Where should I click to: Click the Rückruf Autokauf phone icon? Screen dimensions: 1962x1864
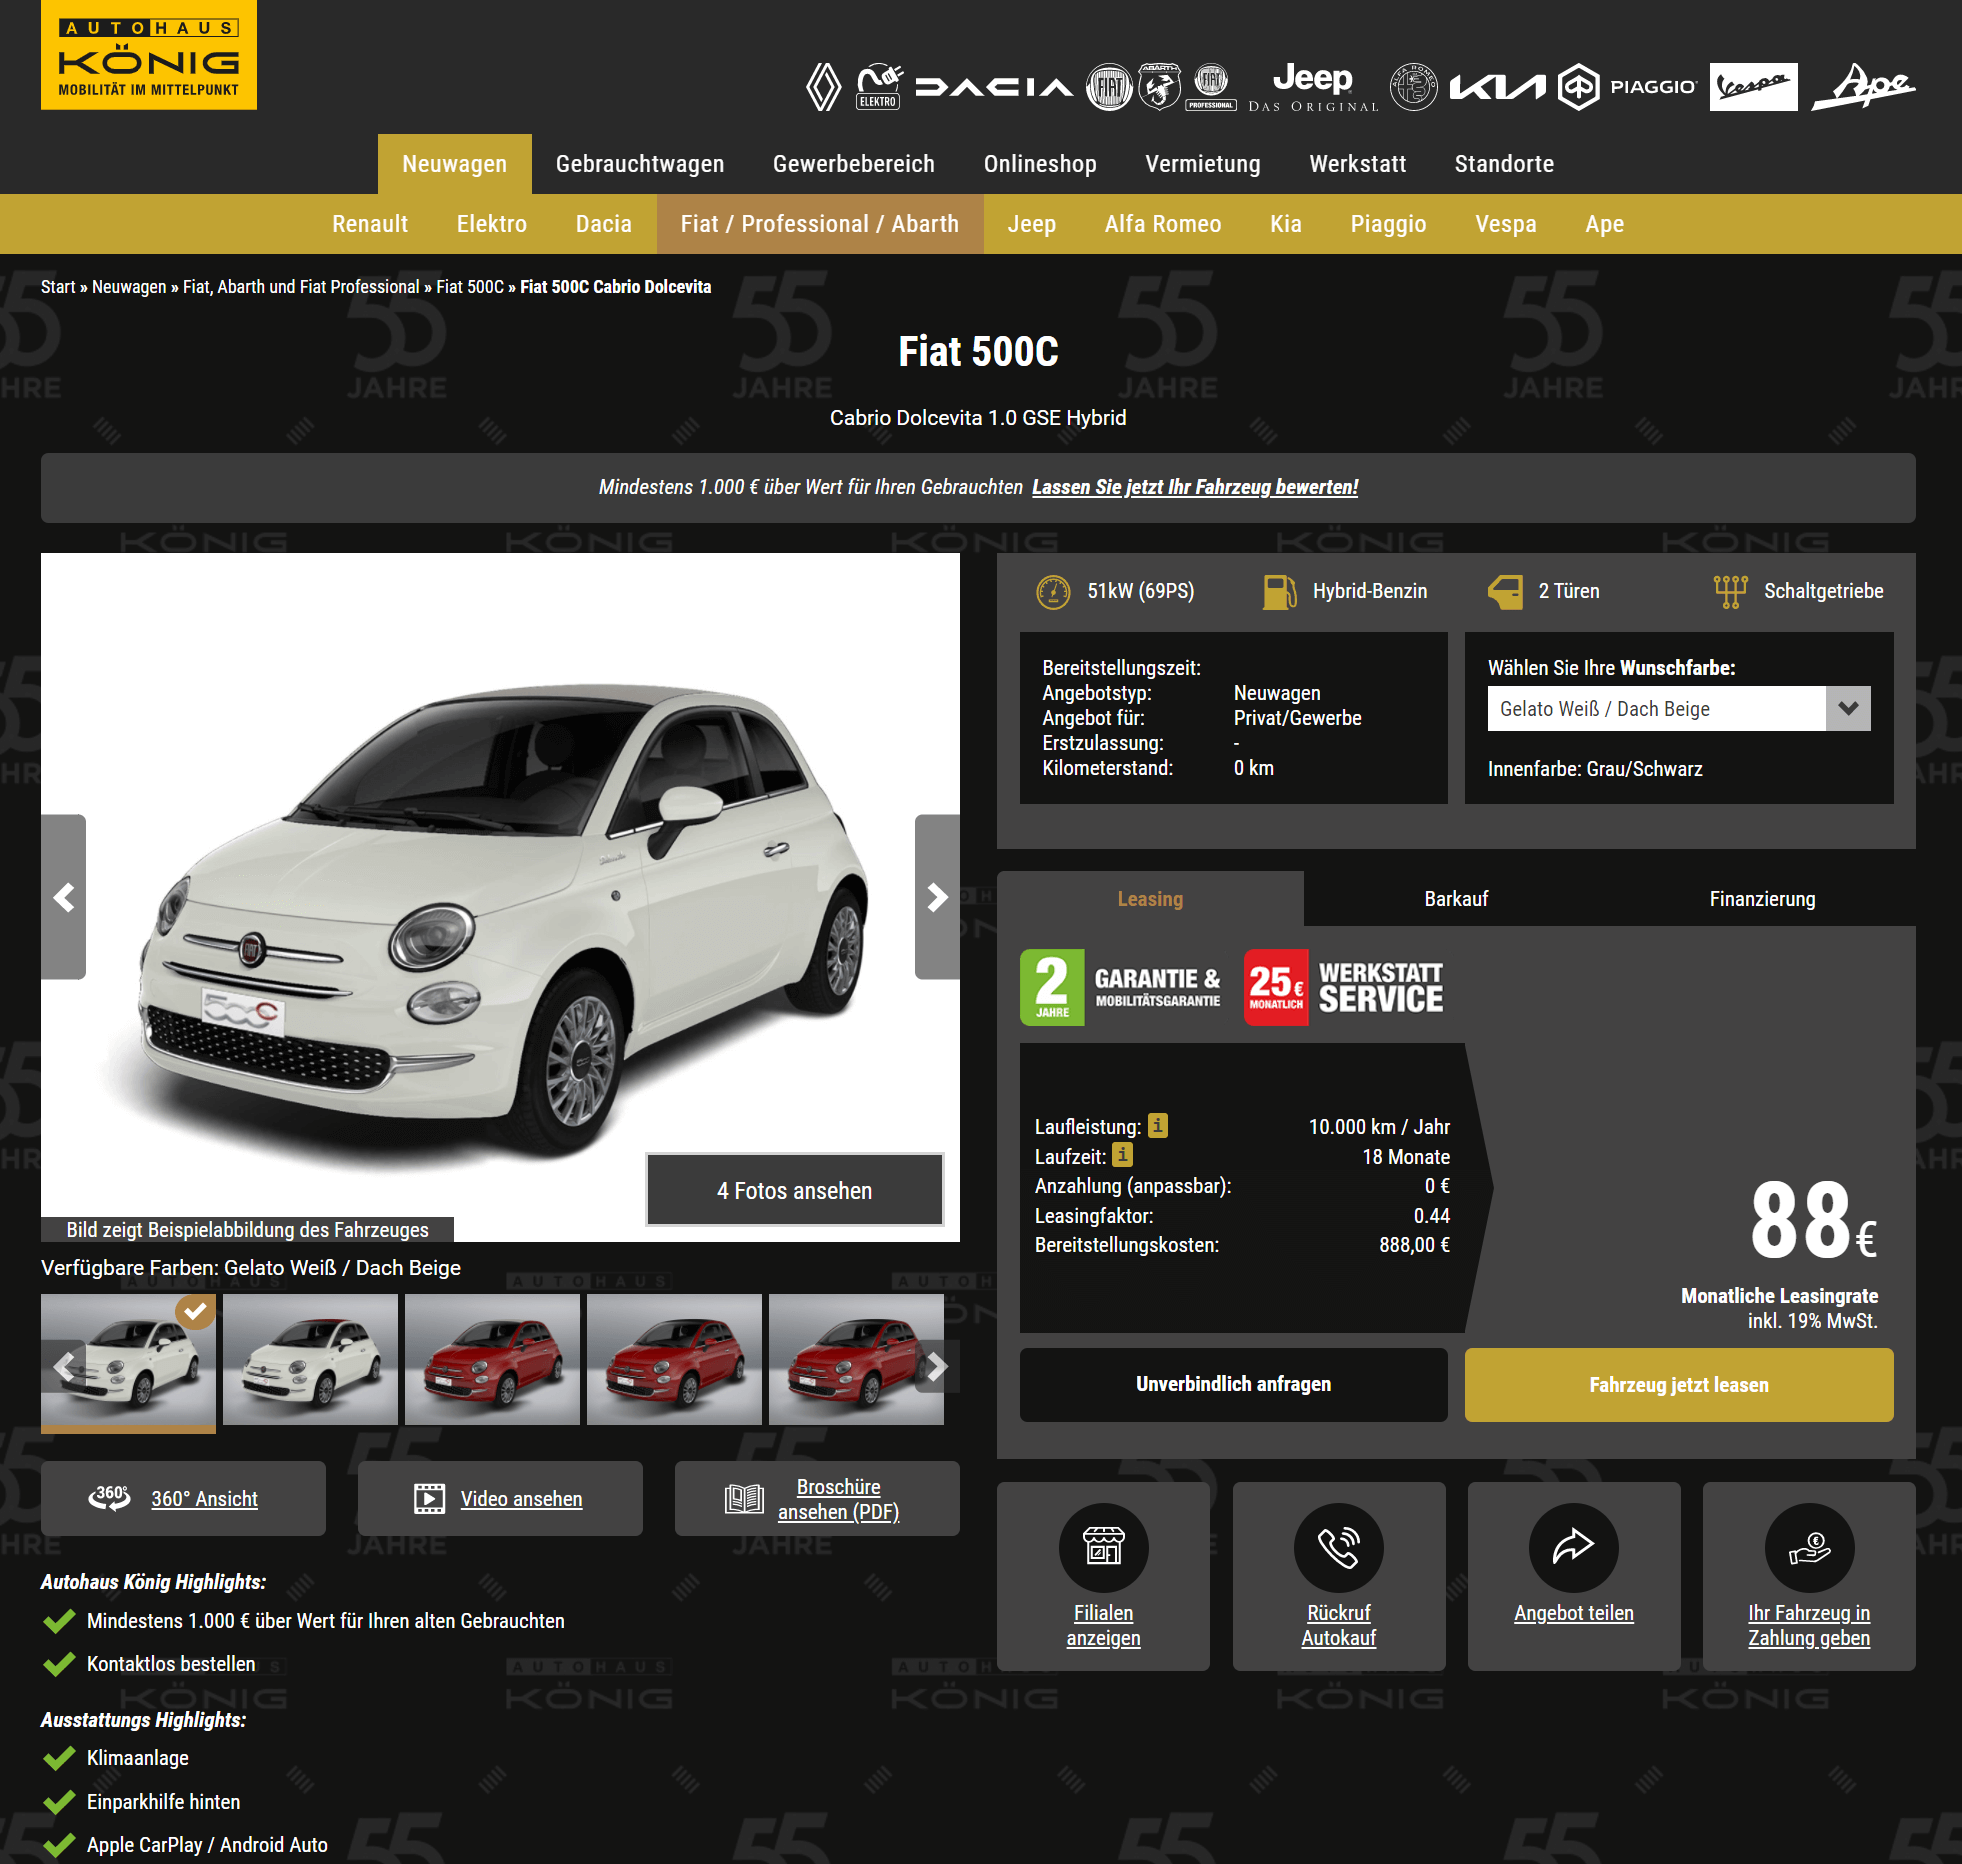tap(1338, 1547)
